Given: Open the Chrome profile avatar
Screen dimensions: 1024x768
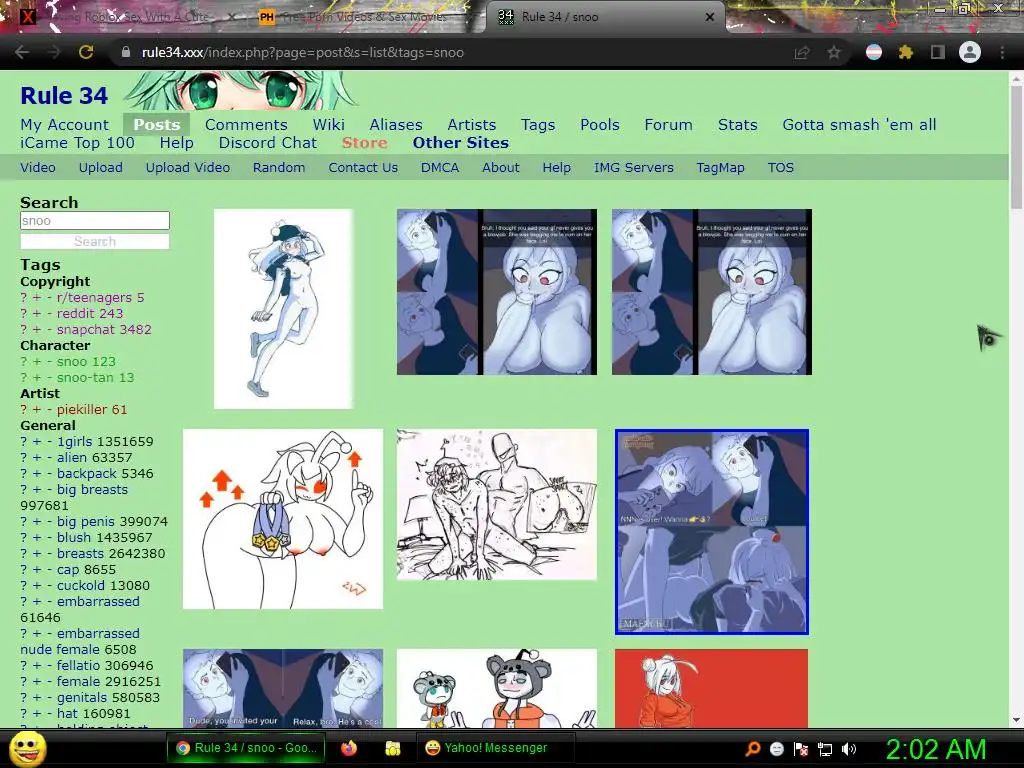Looking at the screenshot, I should tap(970, 52).
